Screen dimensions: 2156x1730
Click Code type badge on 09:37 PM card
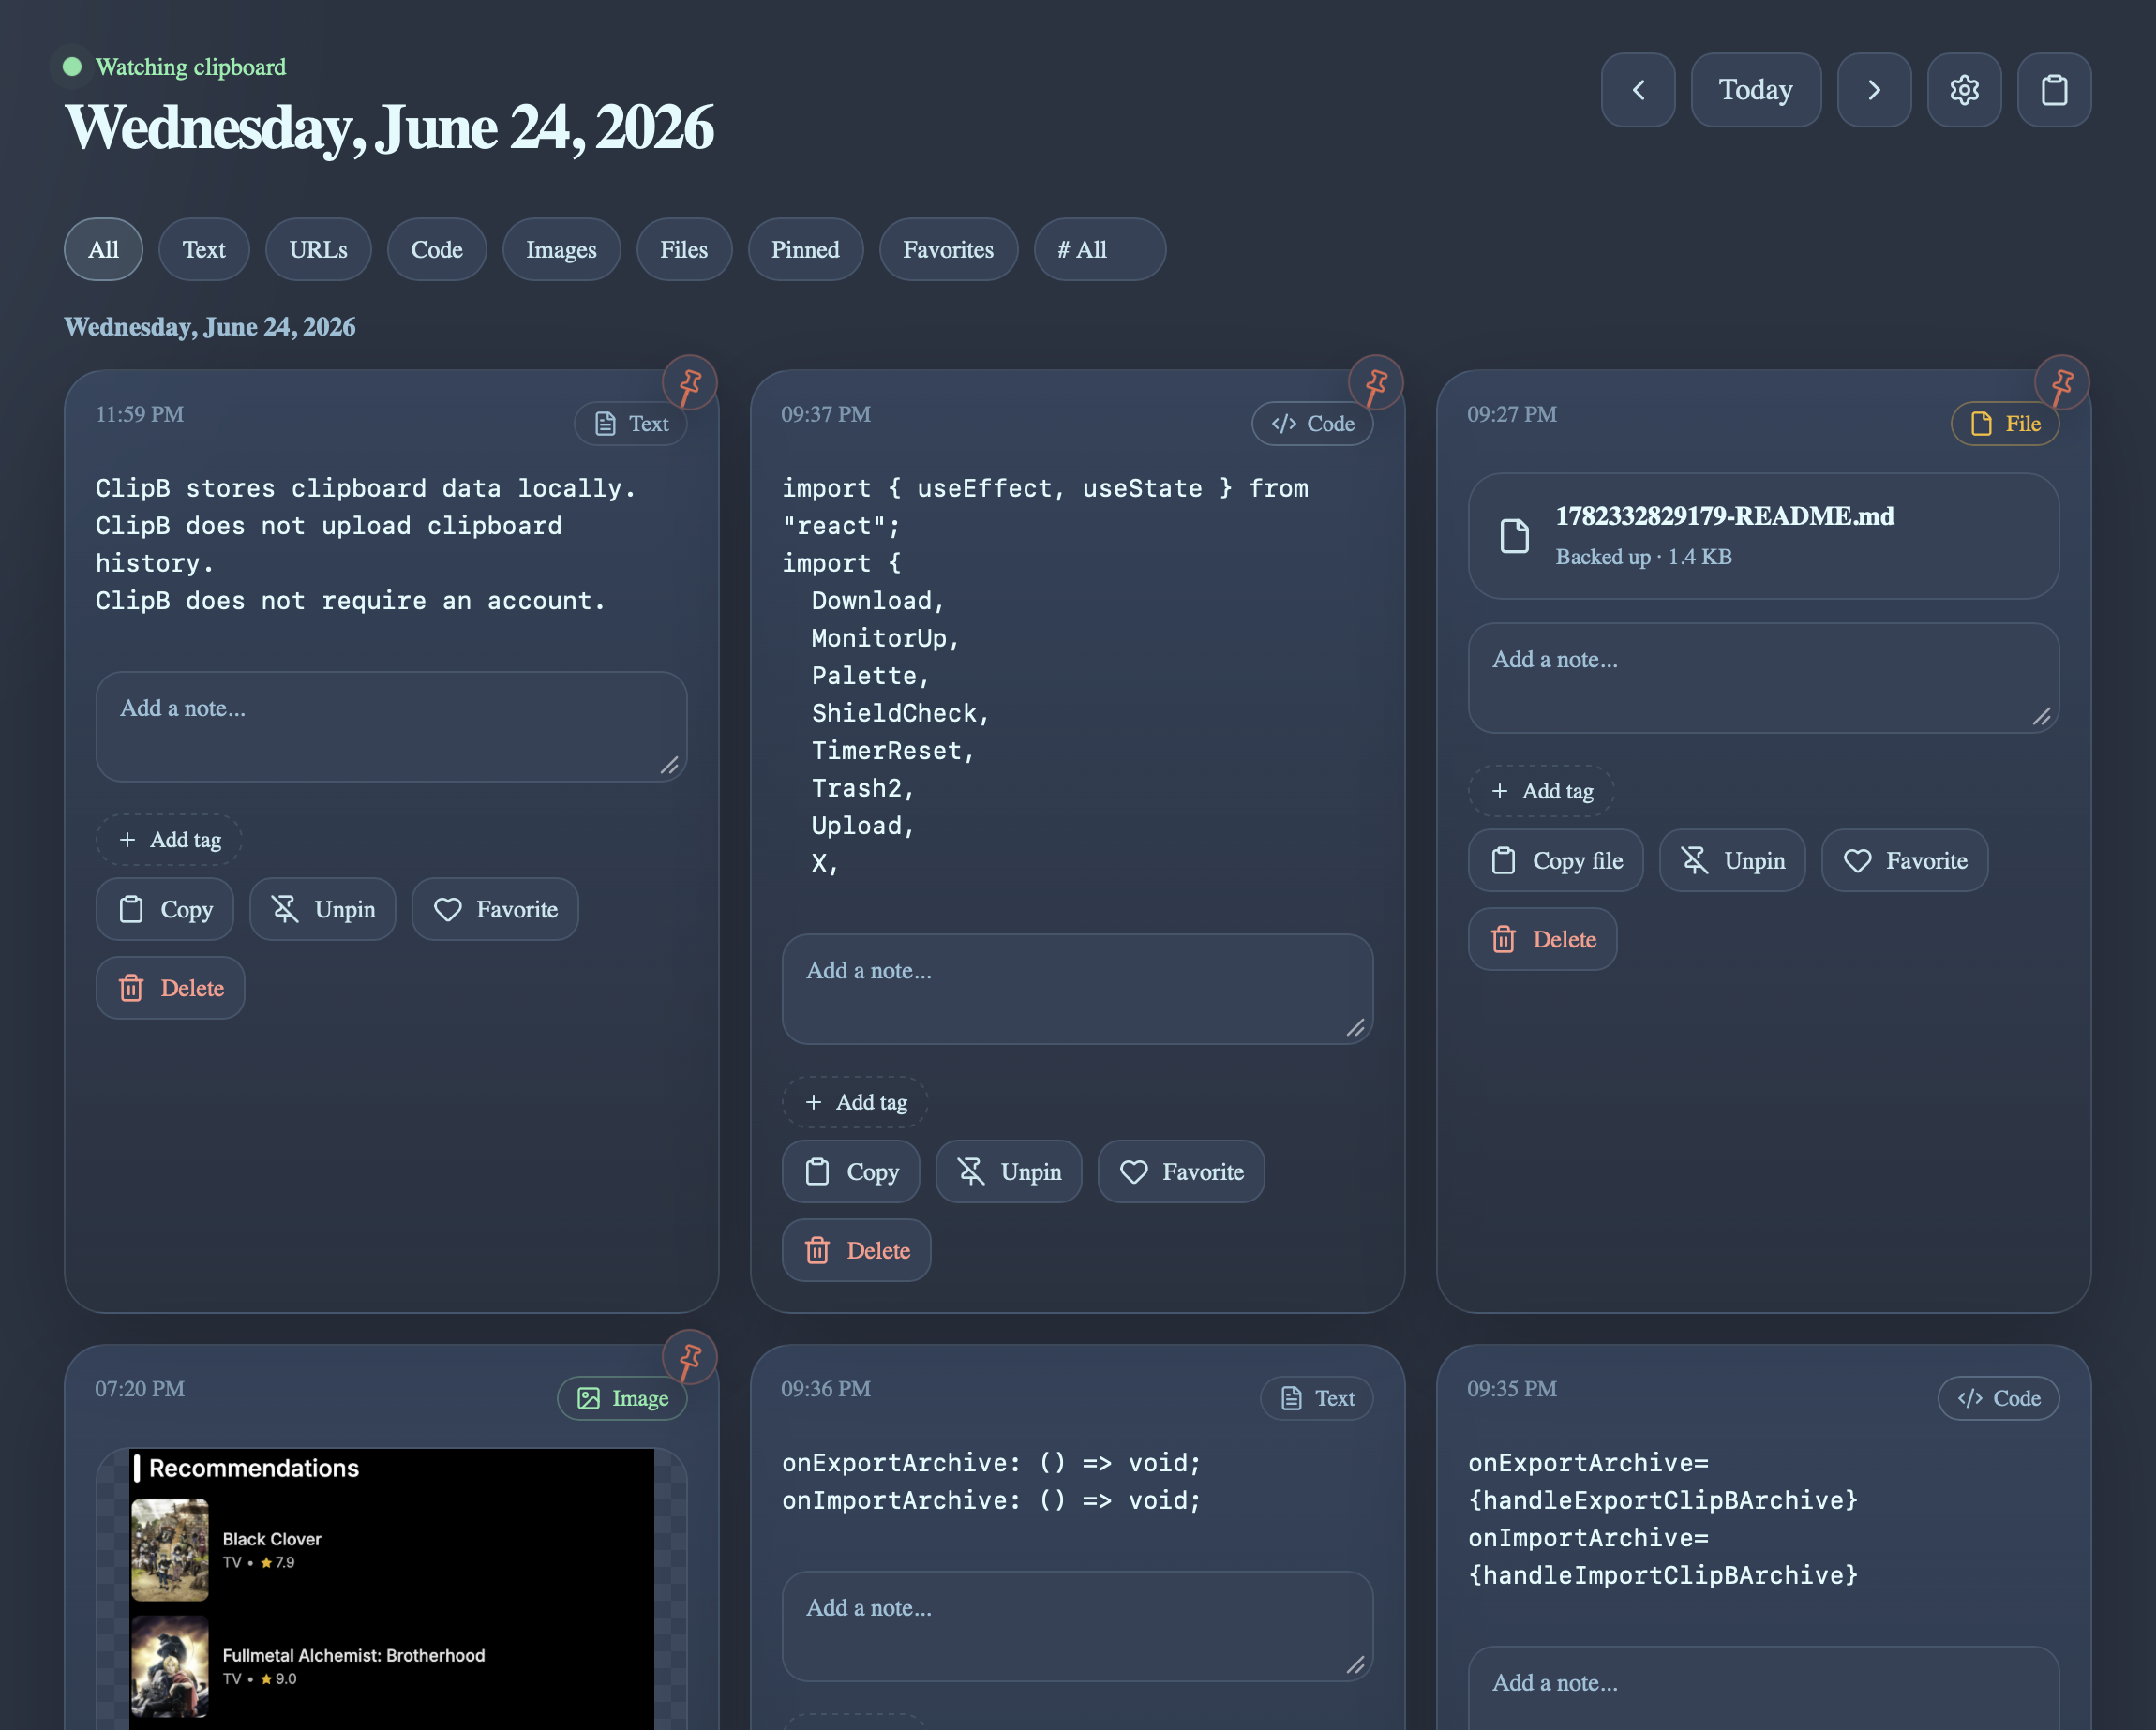pyautogui.click(x=1312, y=424)
